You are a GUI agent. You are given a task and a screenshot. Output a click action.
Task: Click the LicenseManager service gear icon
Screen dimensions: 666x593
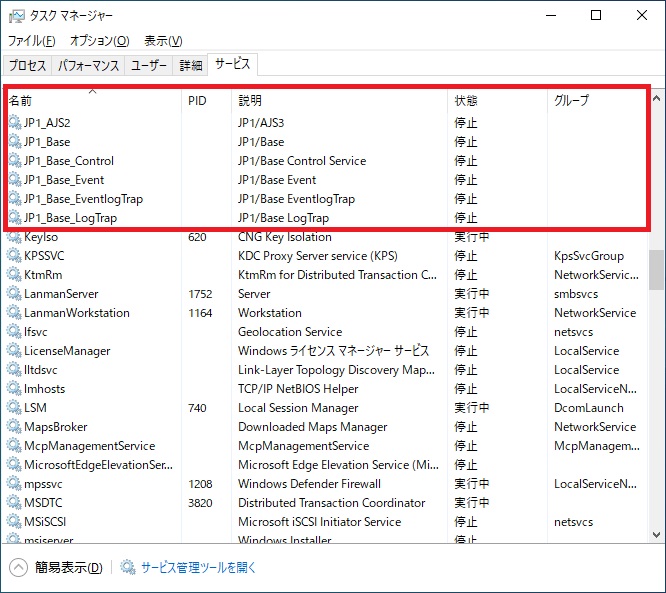coord(14,351)
